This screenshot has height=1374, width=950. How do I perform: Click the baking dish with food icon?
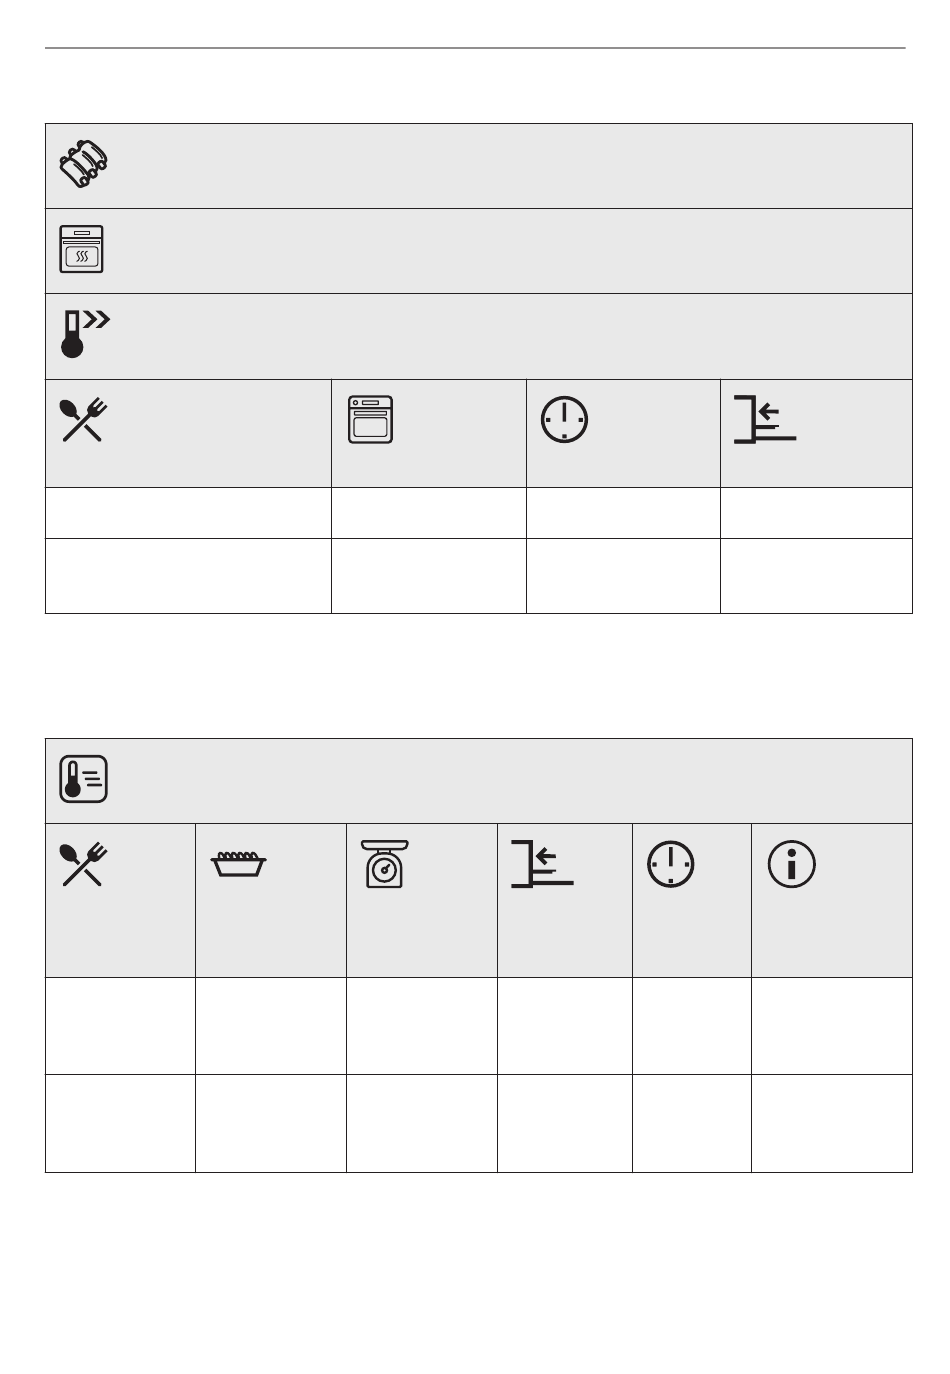[x=238, y=864]
